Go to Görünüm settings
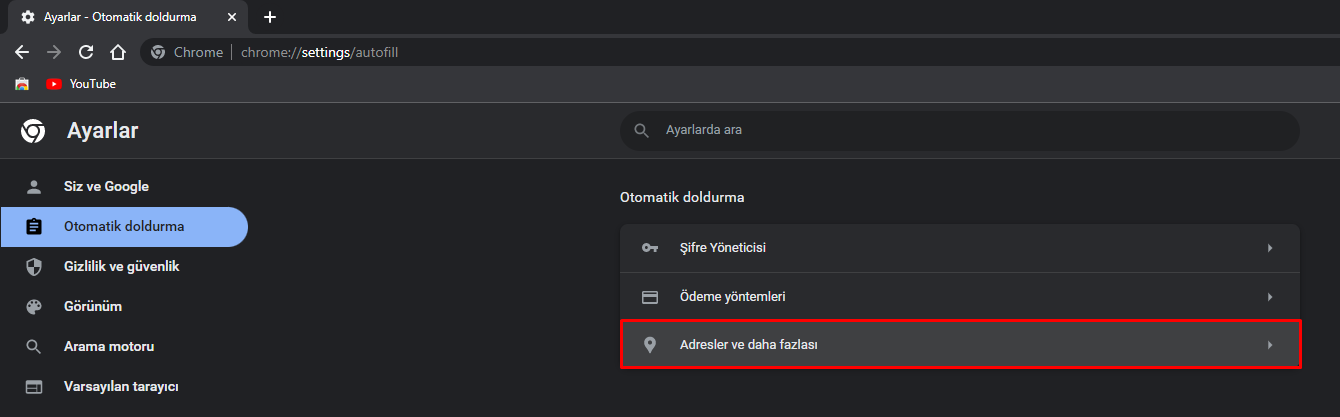This screenshot has width=1340, height=417. point(93,306)
